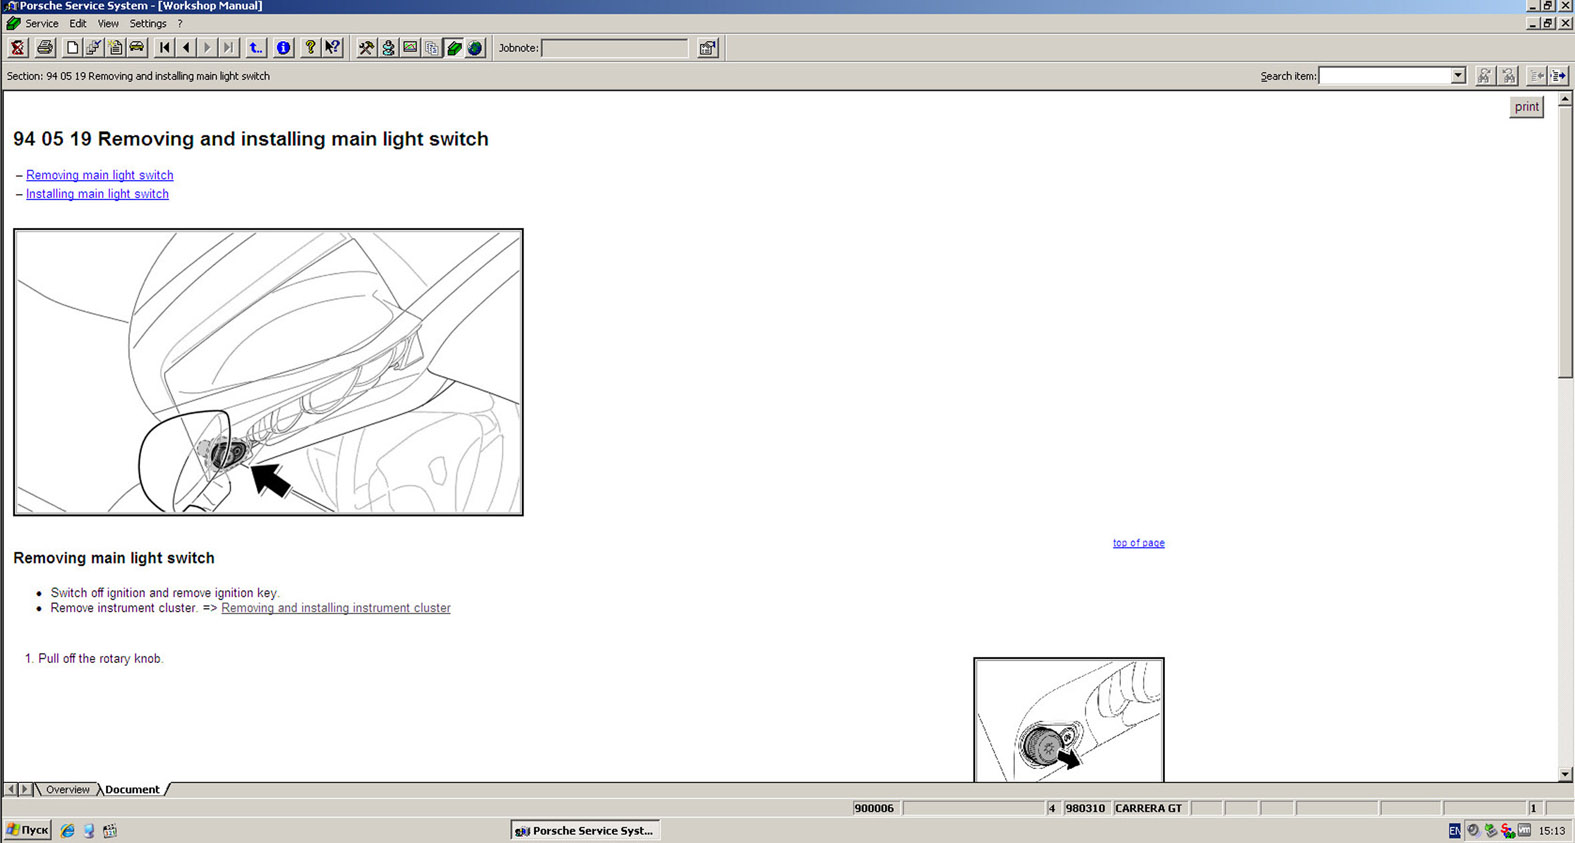Click the Windows Start button on the taskbar
The image size is (1575, 843).
tap(27, 830)
